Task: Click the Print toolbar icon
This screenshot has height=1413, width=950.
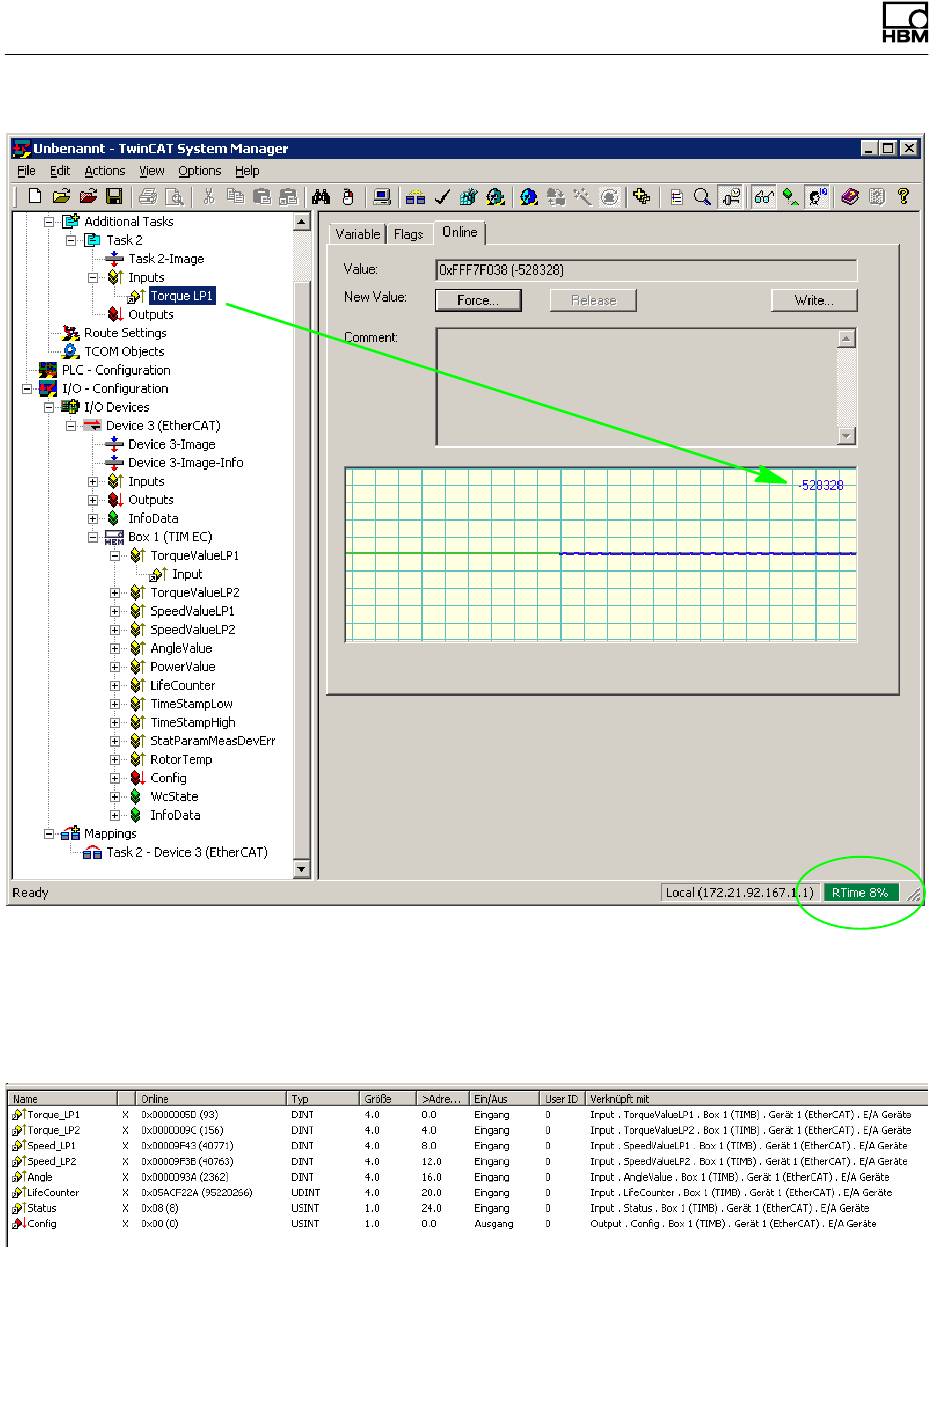Action: click(x=148, y=197)
